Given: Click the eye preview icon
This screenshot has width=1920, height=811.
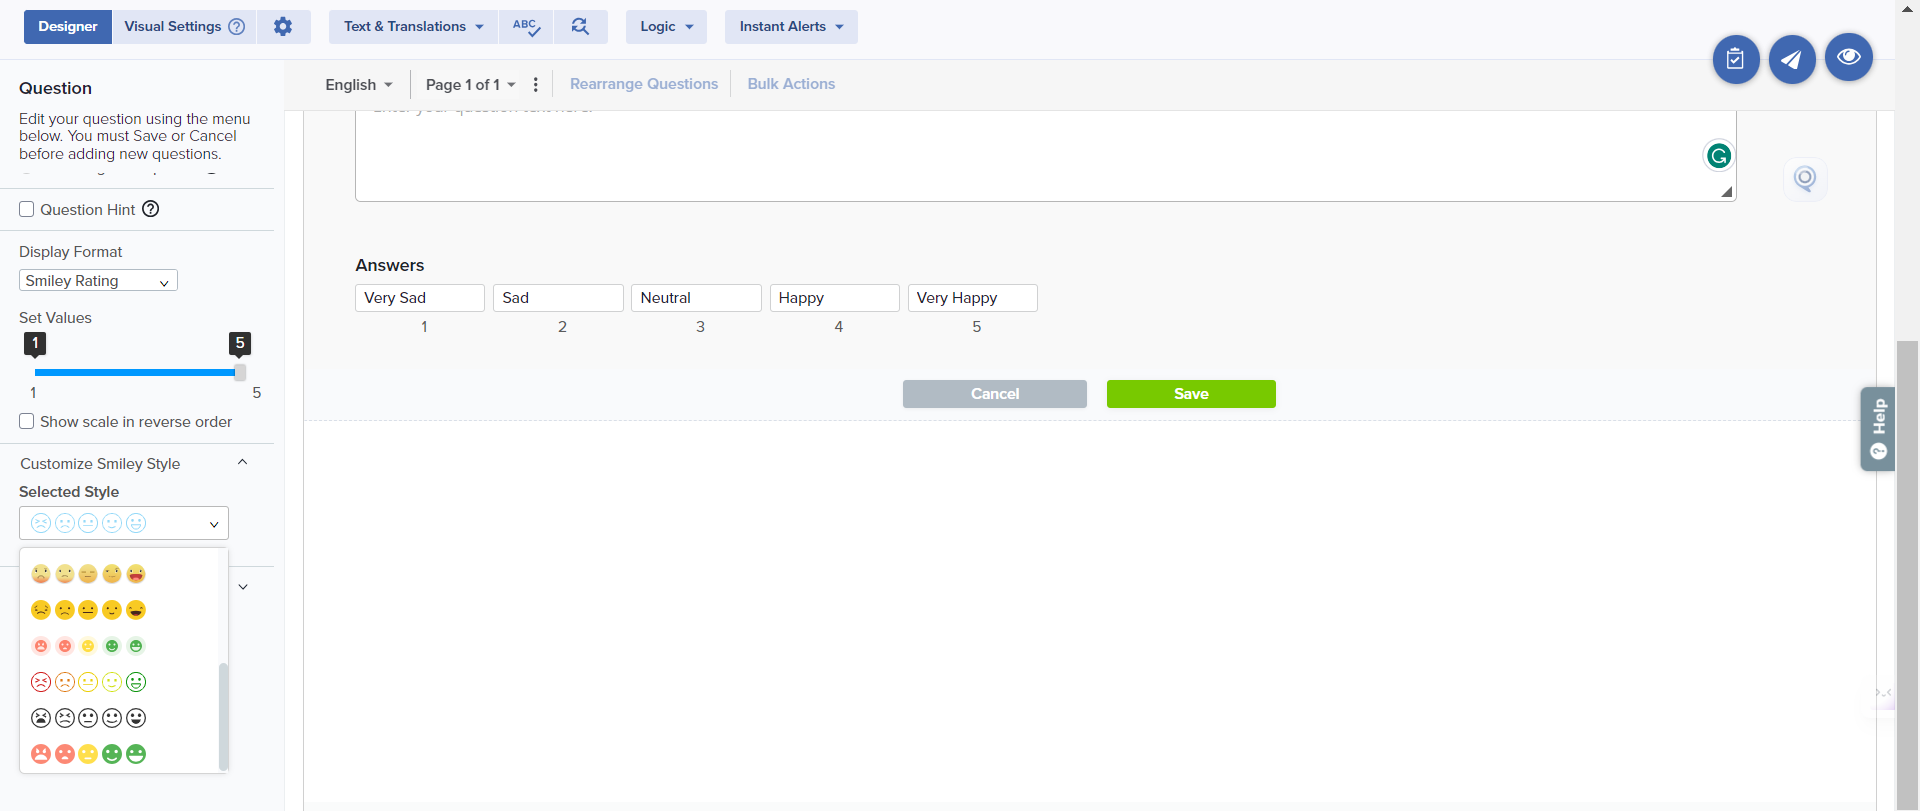Looking at the screenshot, I should tap(1848, 57).
